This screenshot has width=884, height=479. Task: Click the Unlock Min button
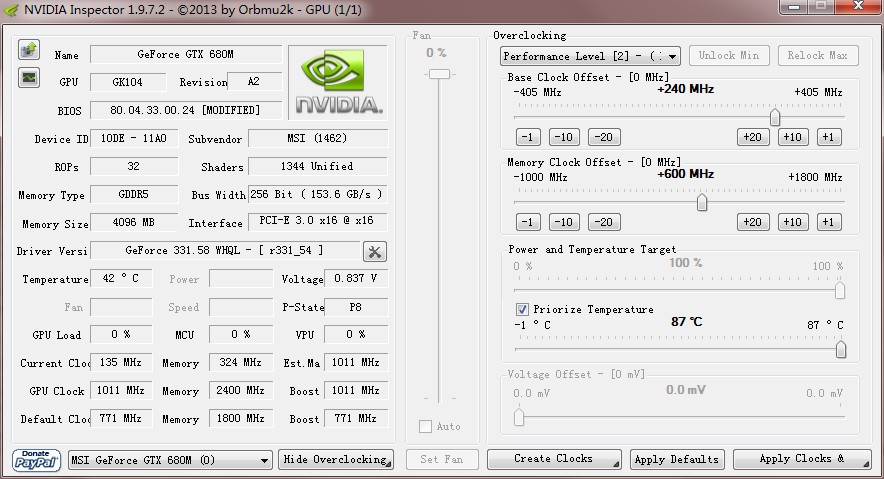coord(729,55)
